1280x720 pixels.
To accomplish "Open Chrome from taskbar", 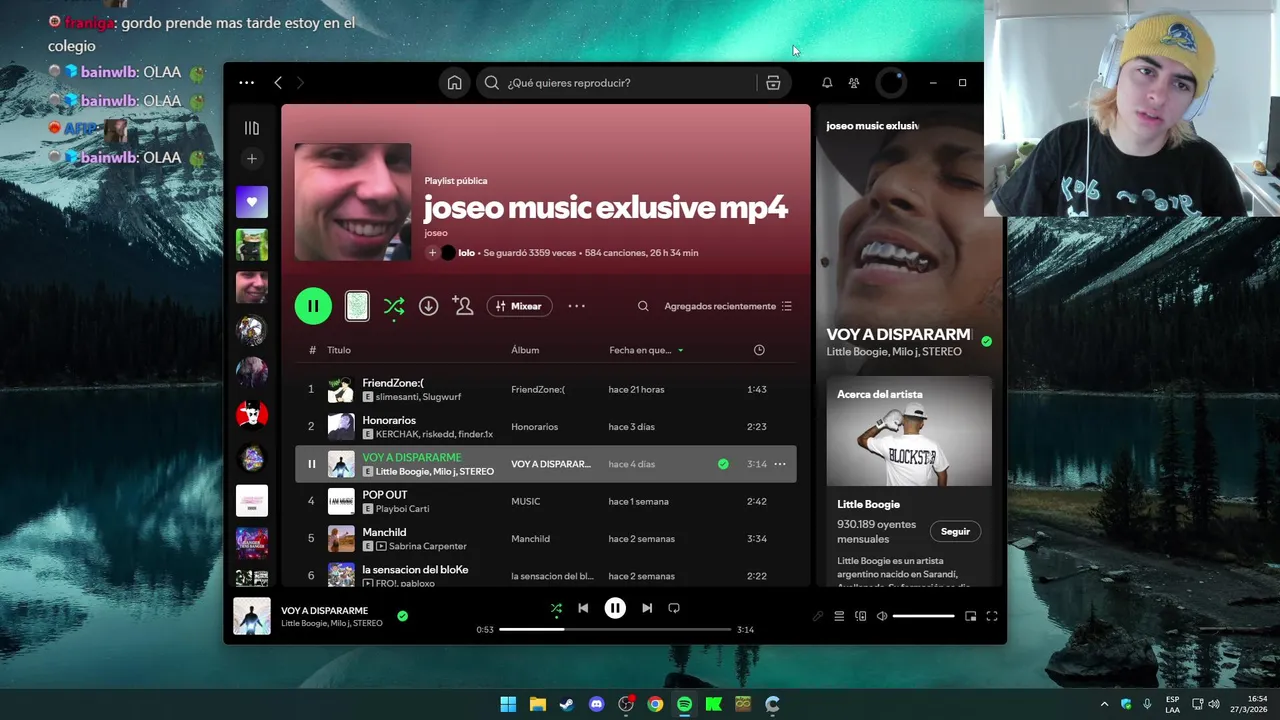I will (x=655, y=704).
